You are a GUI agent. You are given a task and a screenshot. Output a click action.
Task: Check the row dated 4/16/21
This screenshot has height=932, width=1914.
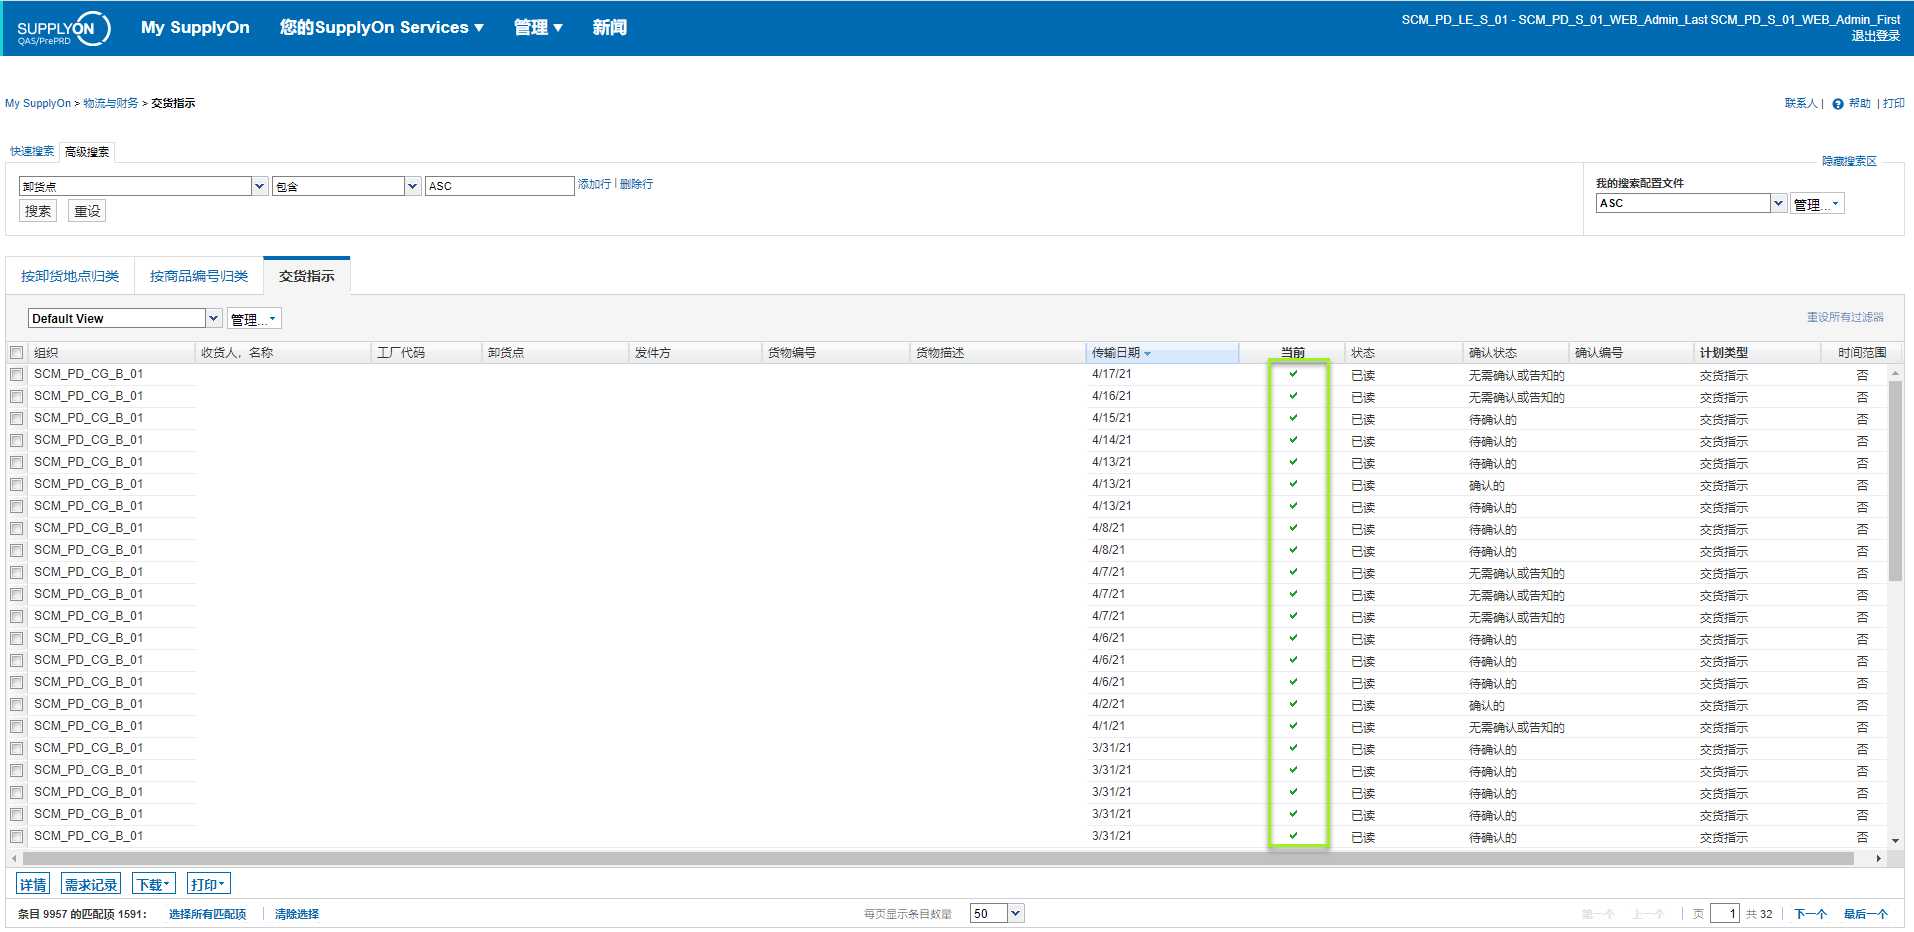tap(17, 396)
